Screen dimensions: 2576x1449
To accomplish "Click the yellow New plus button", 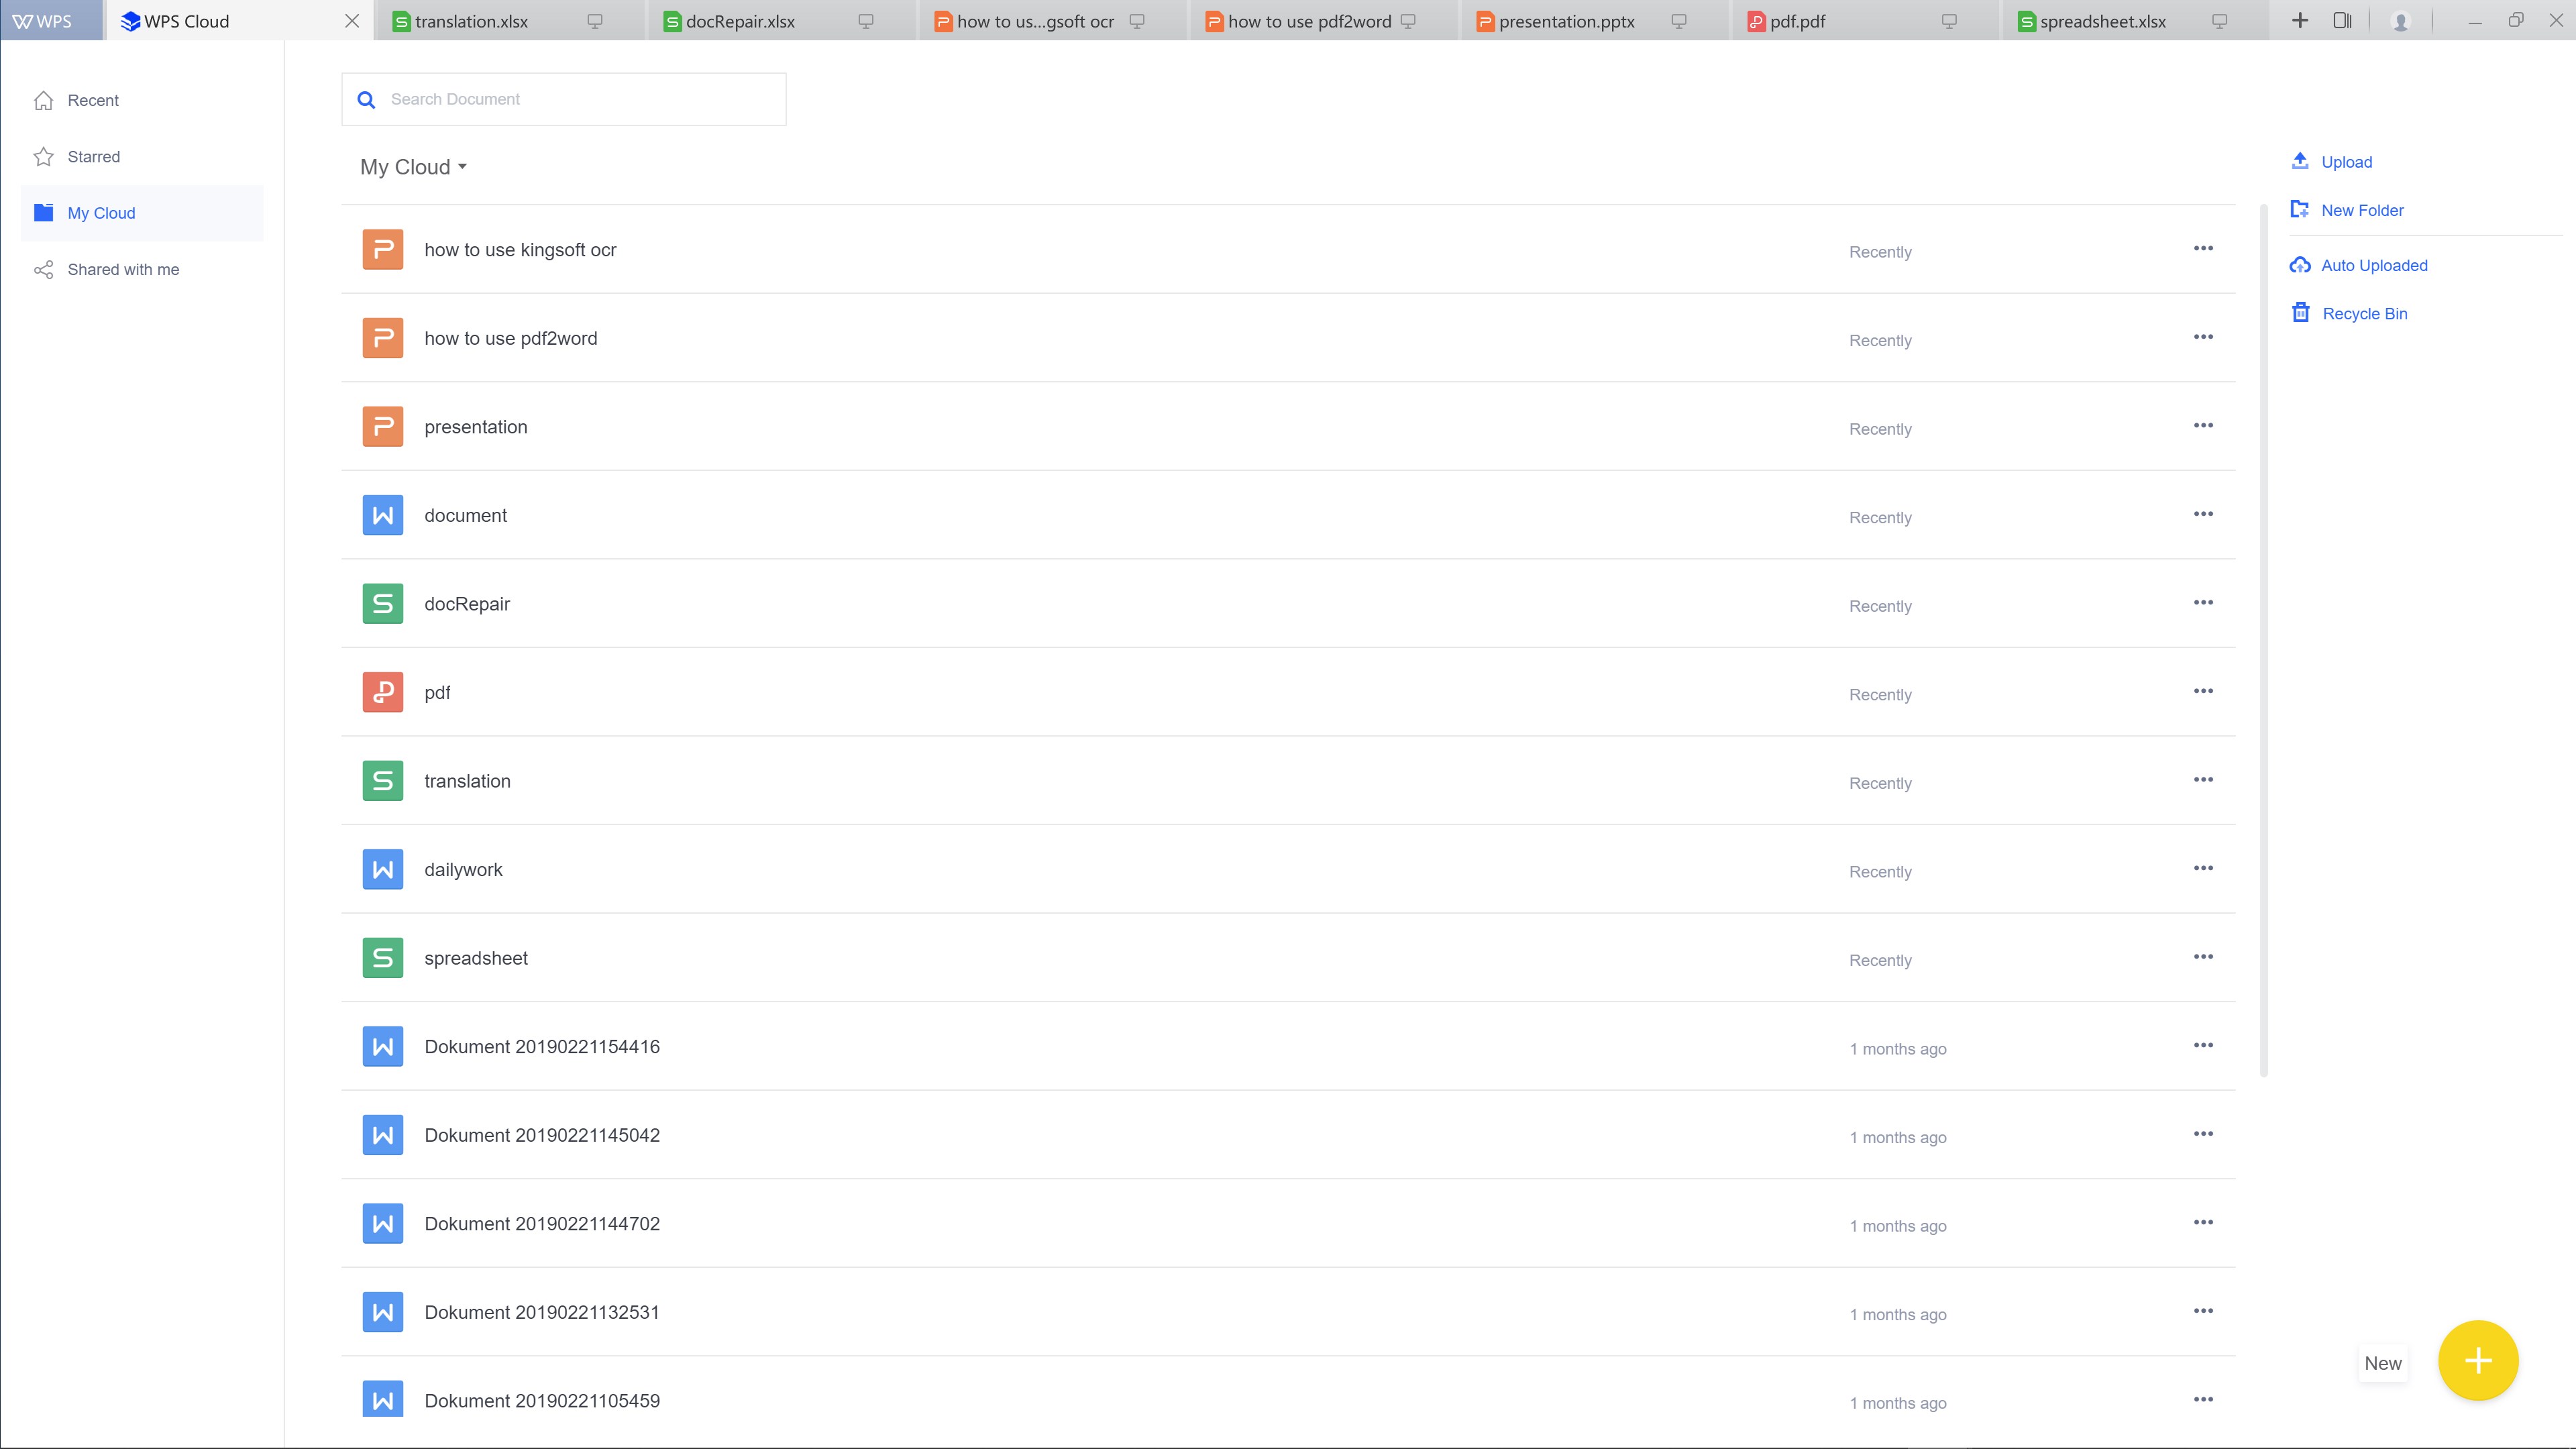I will point(2477,1360).
